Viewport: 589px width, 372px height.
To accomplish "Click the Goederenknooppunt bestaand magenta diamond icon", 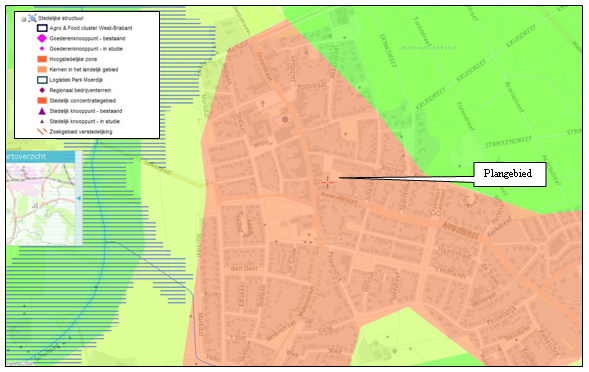I will tap(42, 38).
